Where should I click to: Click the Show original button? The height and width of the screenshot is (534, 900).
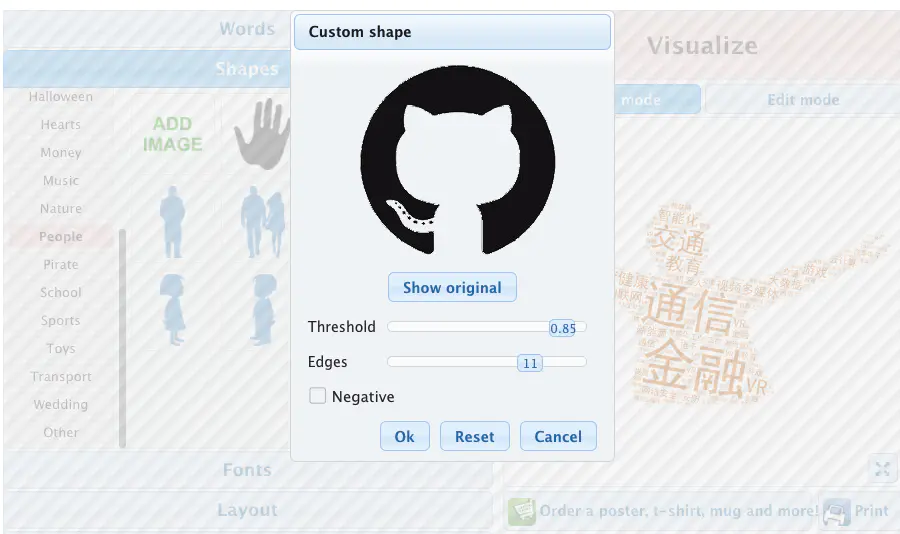click(452, 287)
